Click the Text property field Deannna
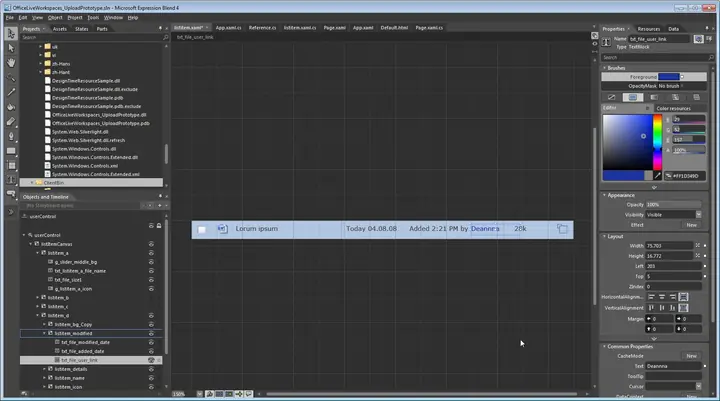 [673, 366]
